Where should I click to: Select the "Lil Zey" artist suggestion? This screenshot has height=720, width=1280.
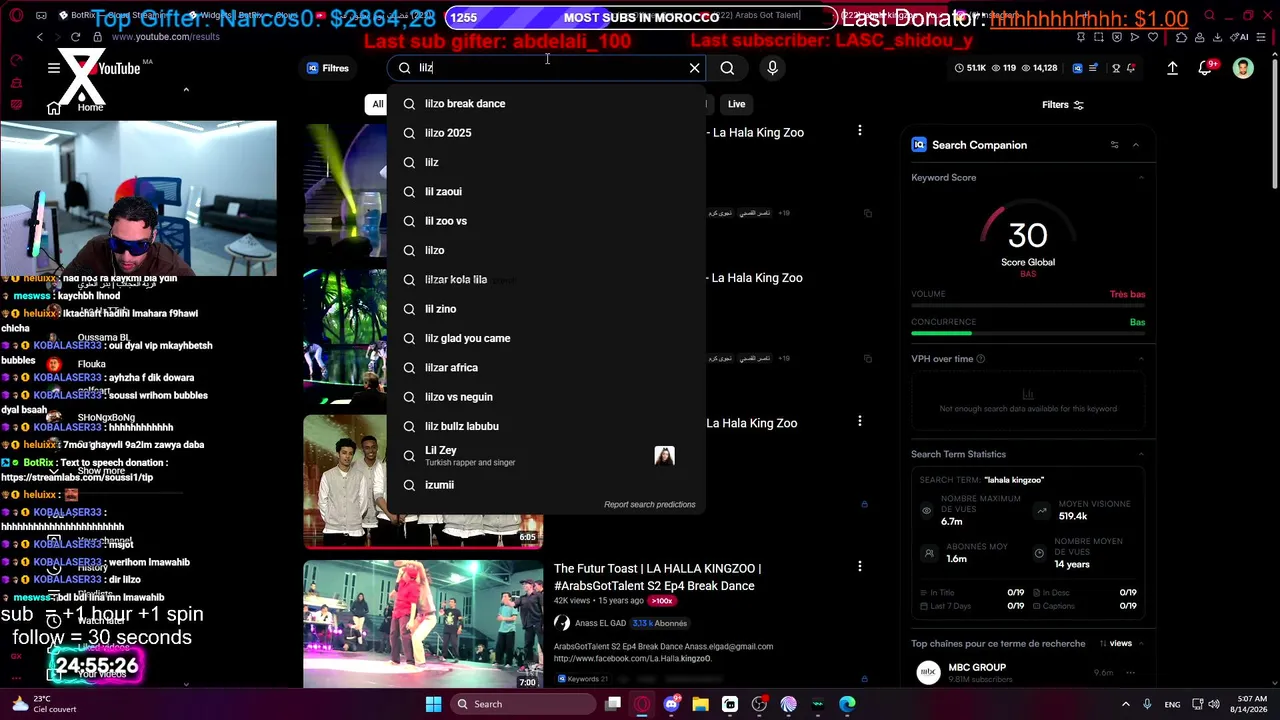click(x=546, y=456)
